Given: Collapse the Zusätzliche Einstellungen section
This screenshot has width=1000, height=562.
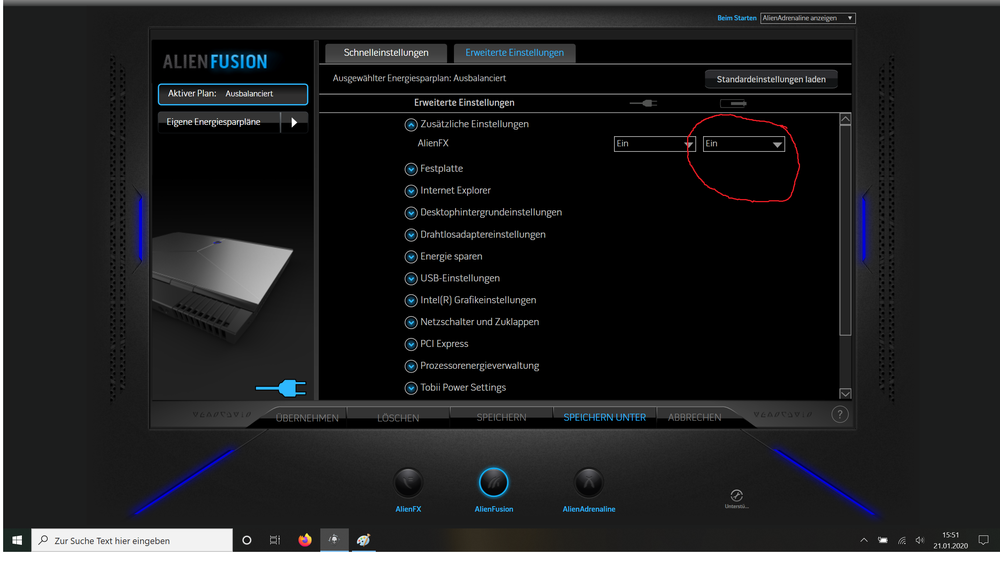Looking at the screenshot, I should tap(410, 125).
